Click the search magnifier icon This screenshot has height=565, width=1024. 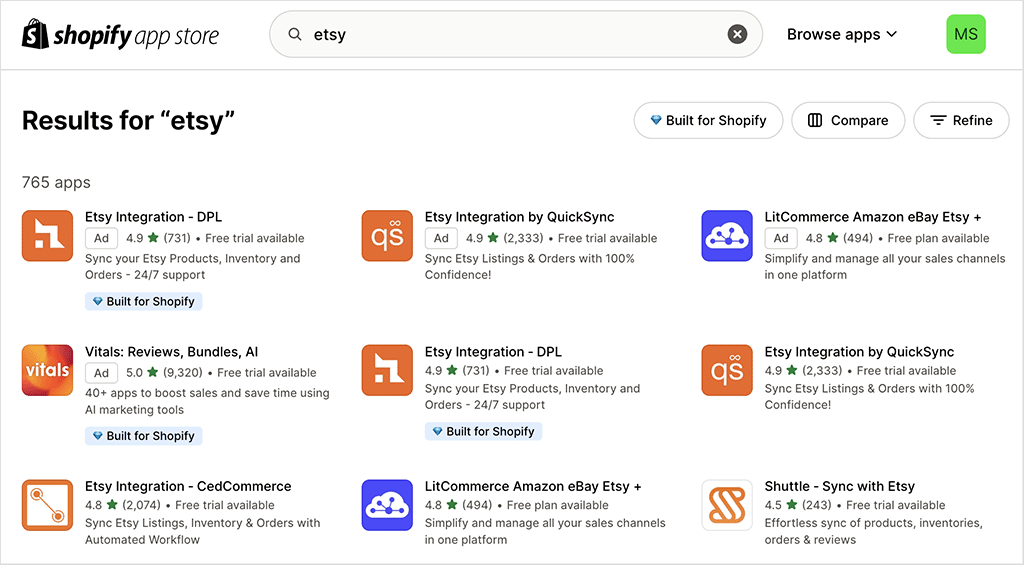(x=295, y=34)
